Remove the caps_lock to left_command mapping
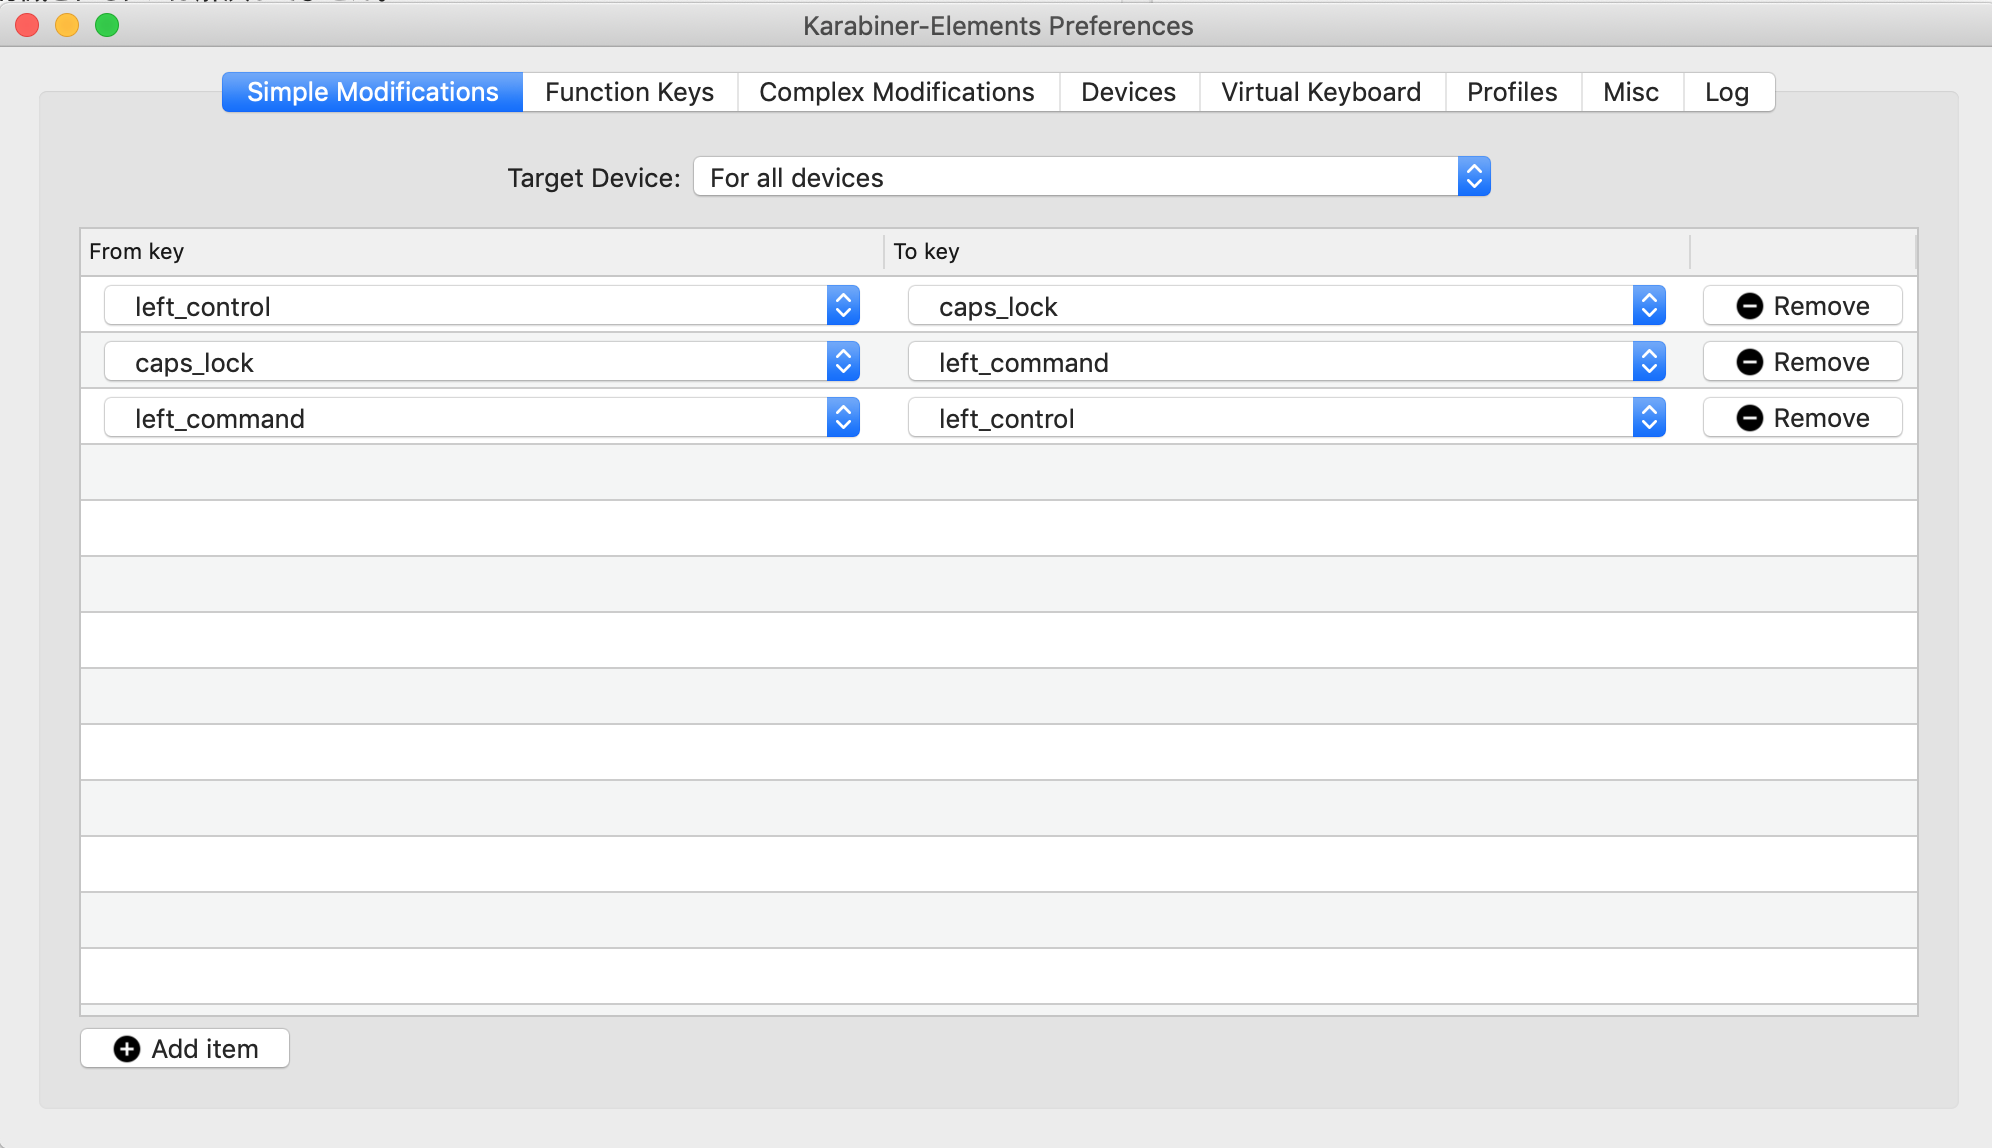The height and width of the screenshot is (1148, 1992). (1803, 362)
